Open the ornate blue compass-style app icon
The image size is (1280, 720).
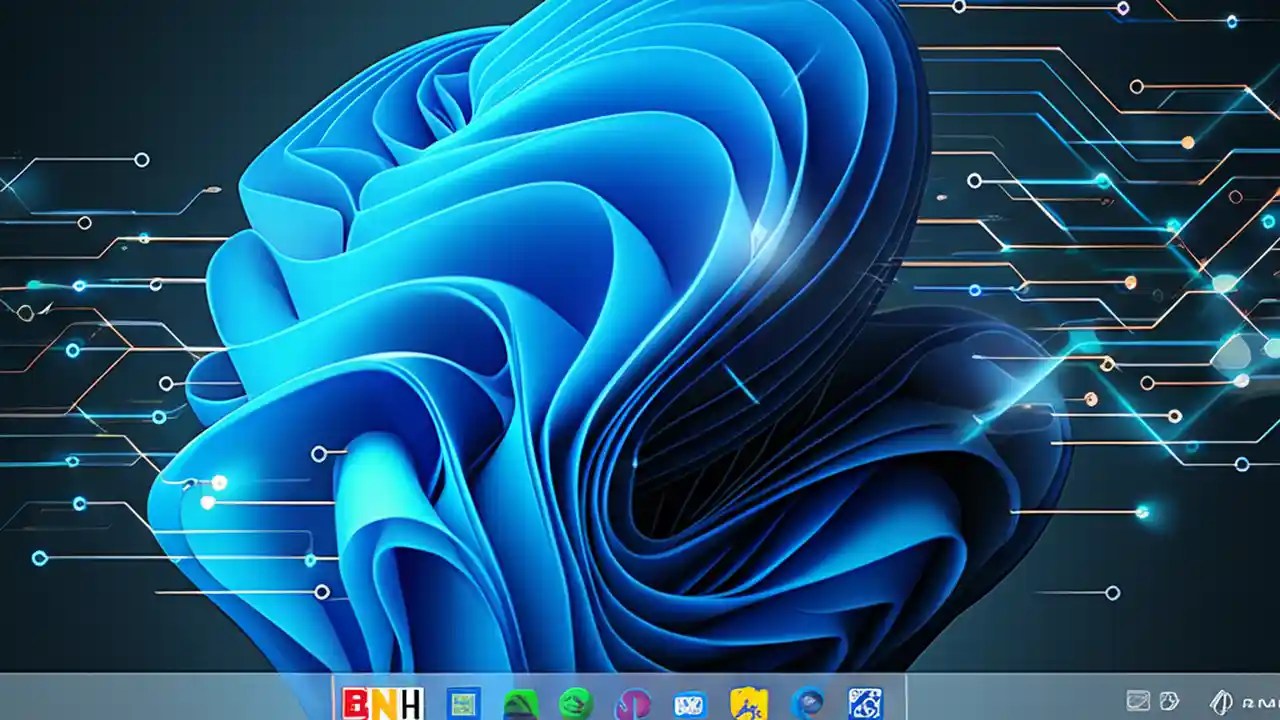pyautogui.click(x=864, y=705)
